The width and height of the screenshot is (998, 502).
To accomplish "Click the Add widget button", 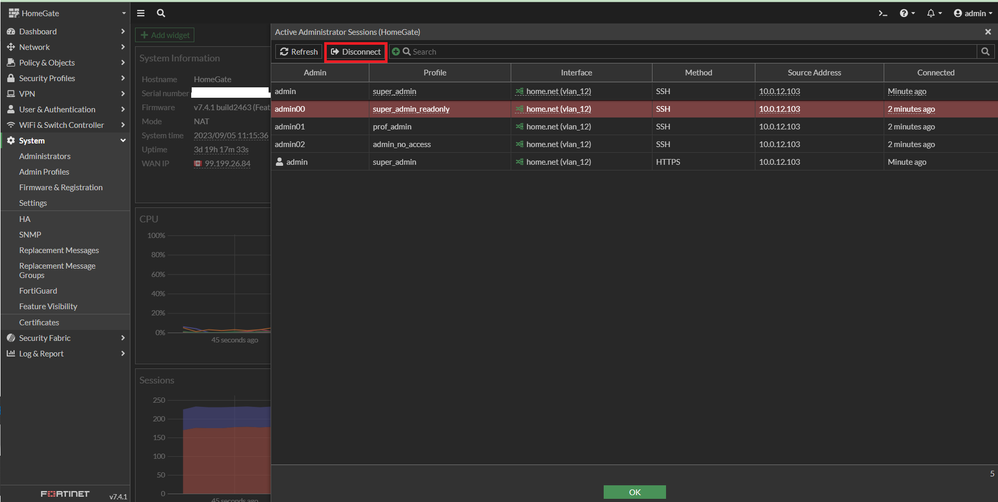I will coord(165,35).
